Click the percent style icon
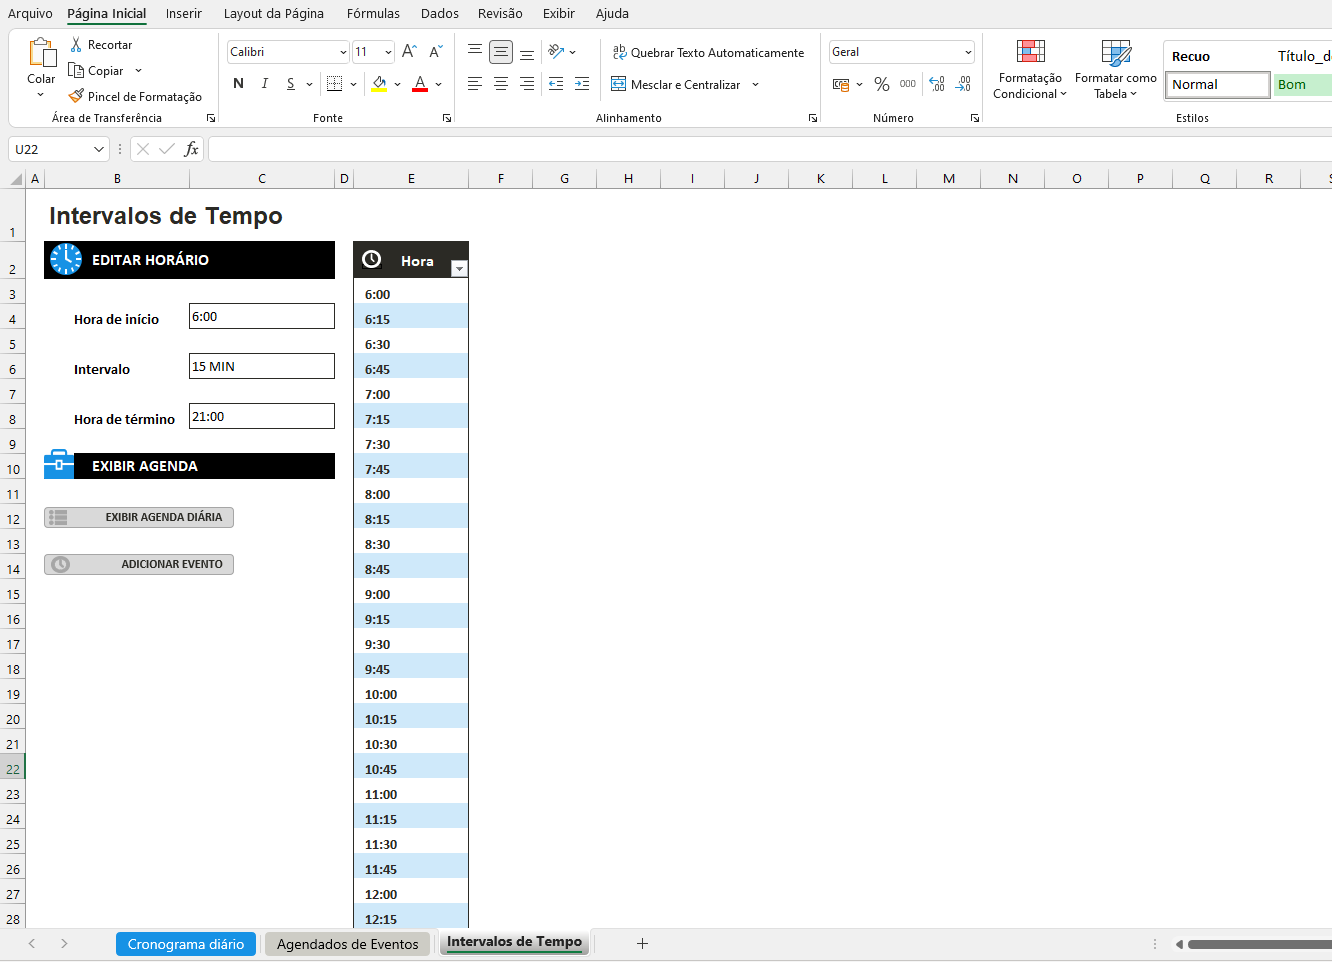 coord(881,85)
